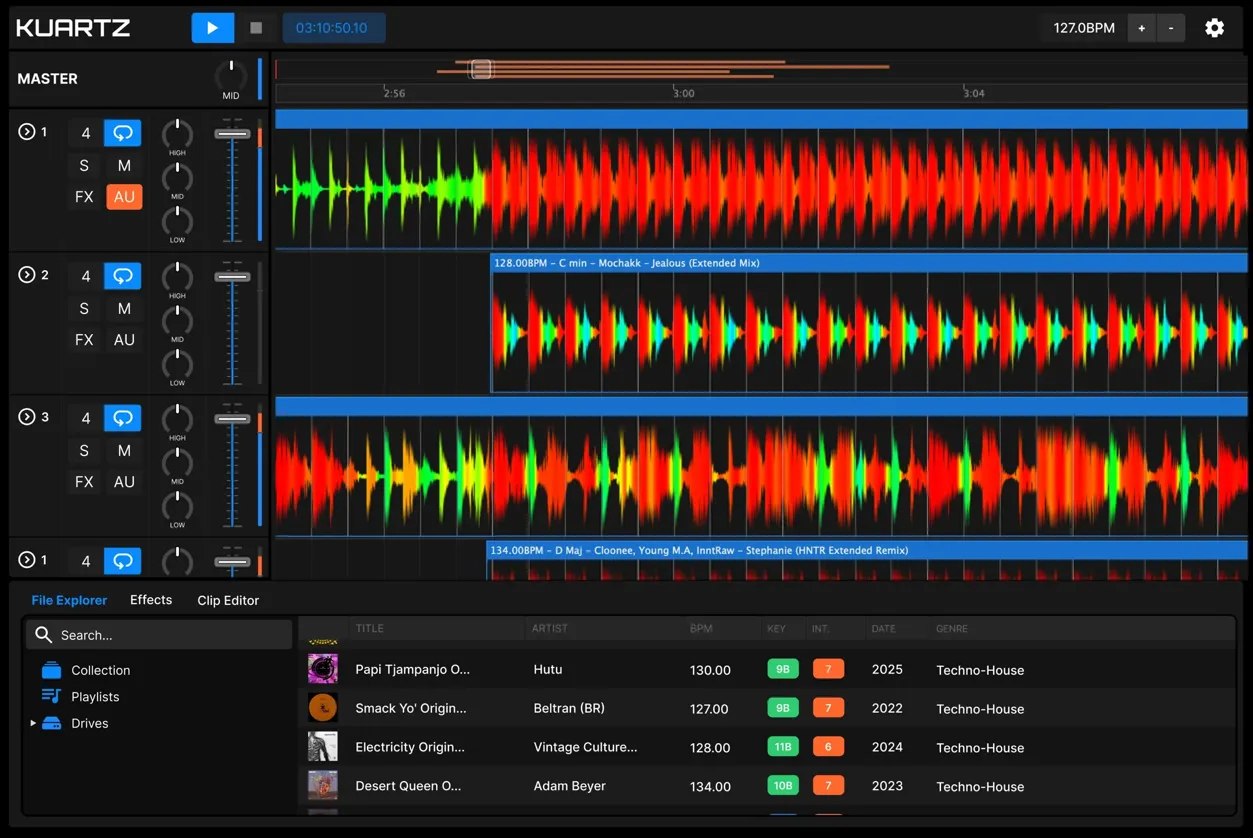The height and width of the screenshot is (838, 1253).
Task: Click the Stop playback button
Action: (256, 28)
